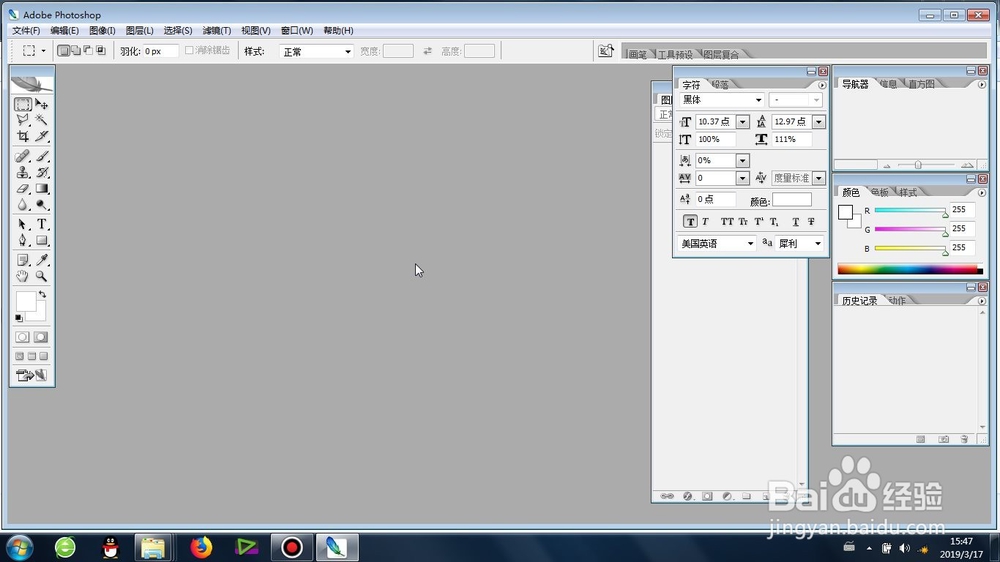
Task: Click the vertical scale field showing 100%
Action: (x=716, y=139)
